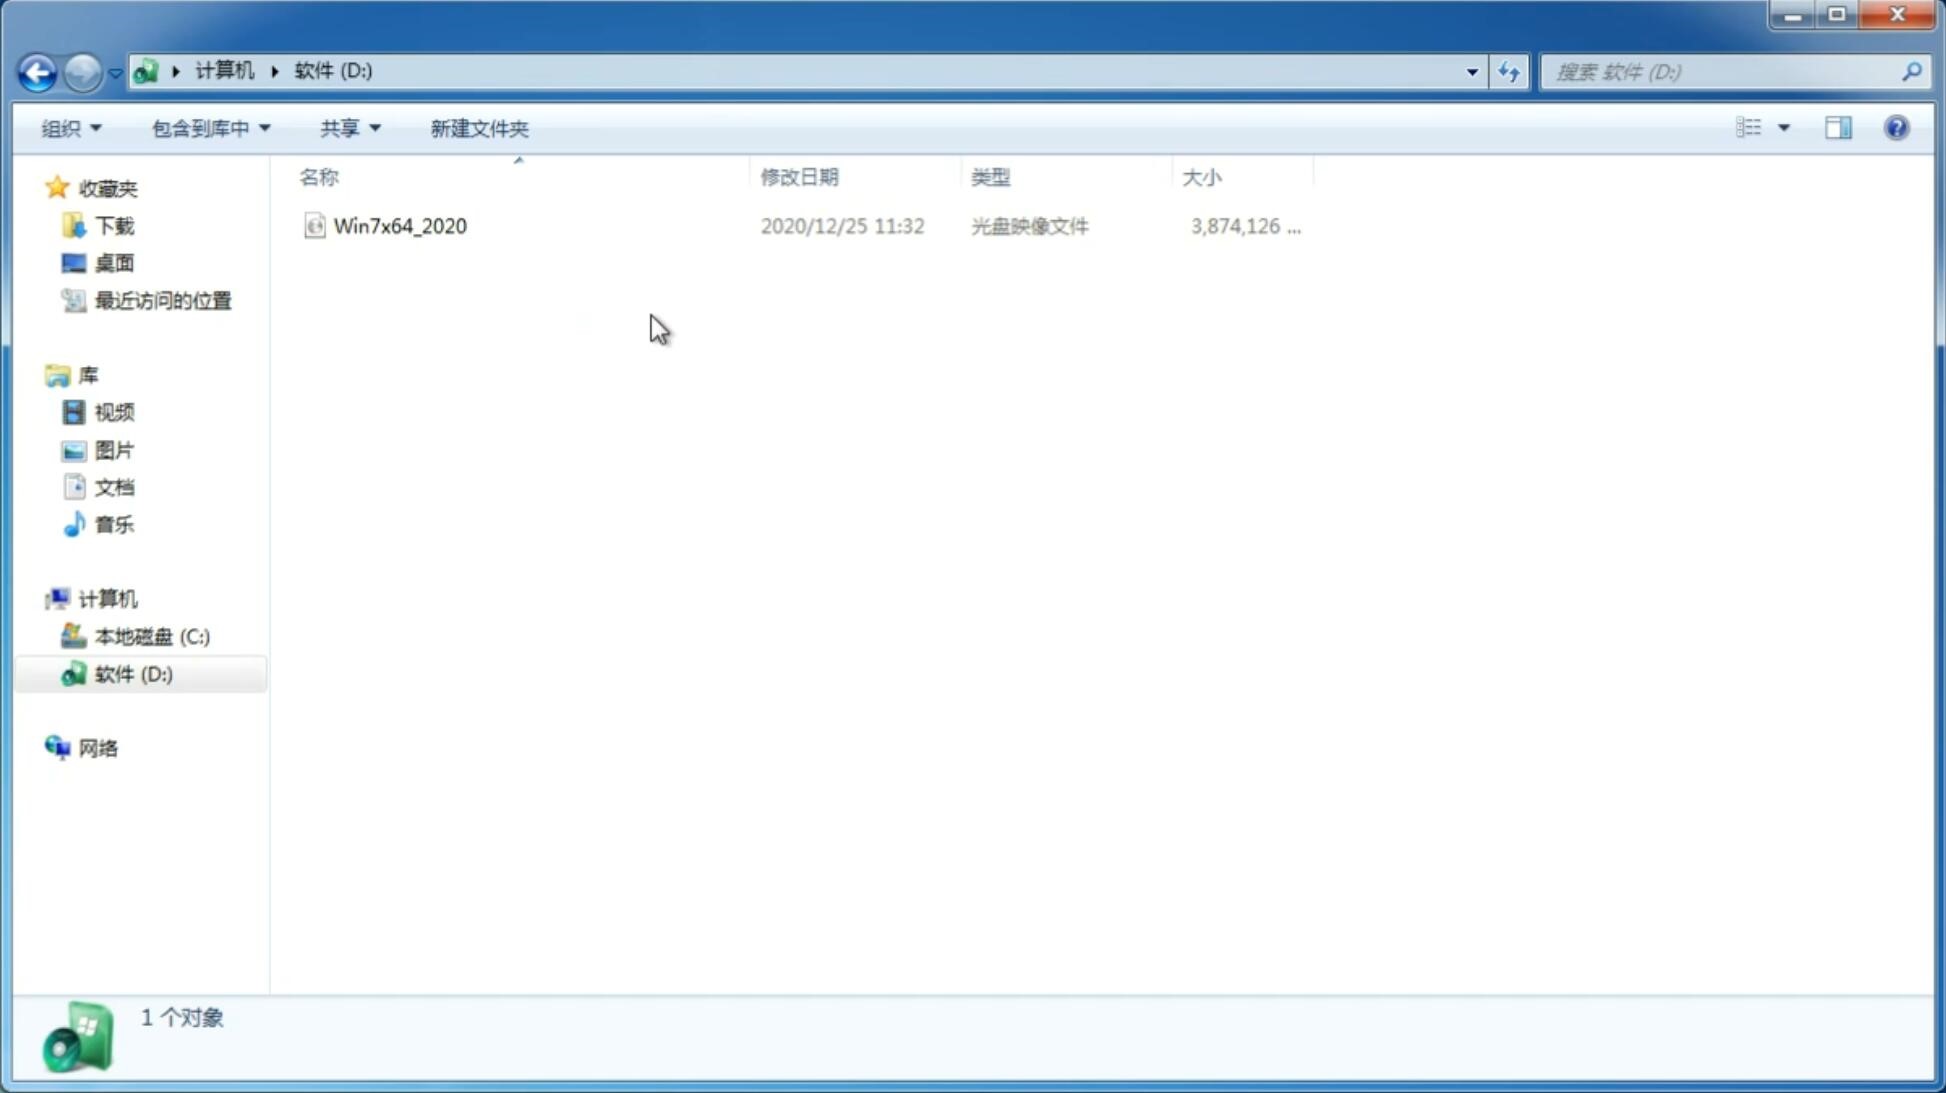Expand the 共享 dropdown menu
The image size is (1946, 1093).
click(x=349, y=127)
